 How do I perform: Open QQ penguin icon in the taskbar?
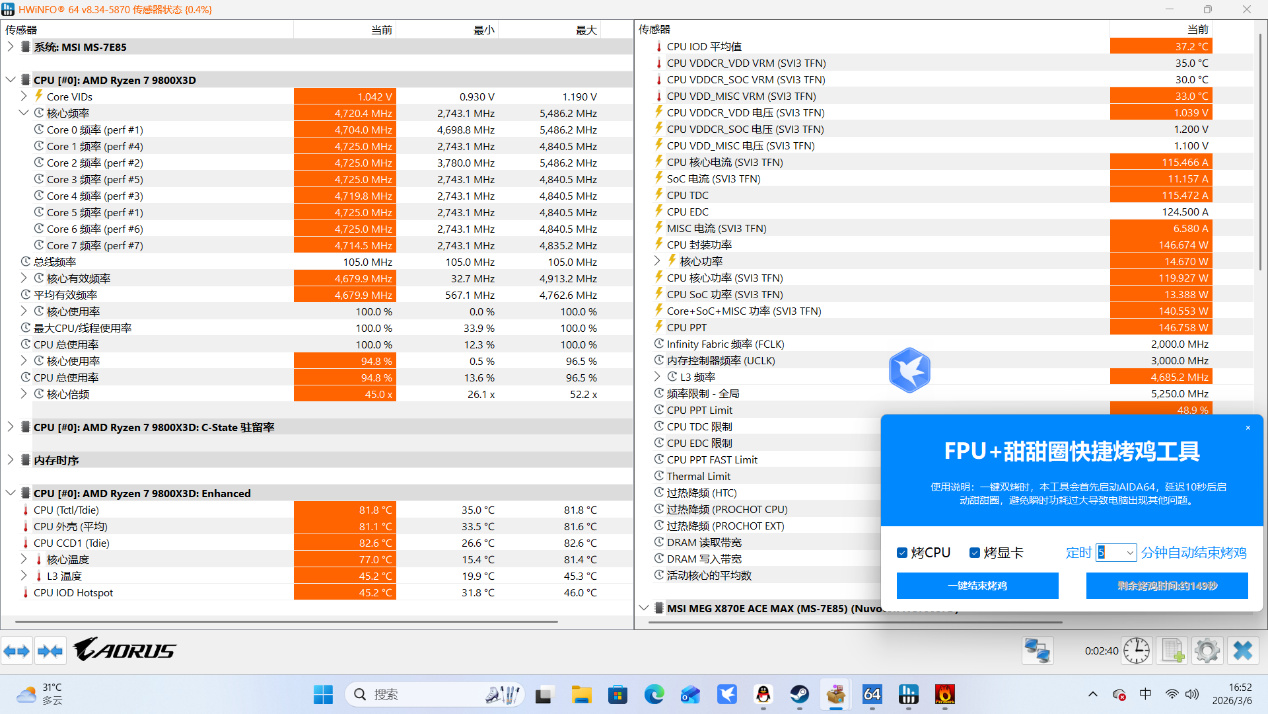(x=763, y=693)
